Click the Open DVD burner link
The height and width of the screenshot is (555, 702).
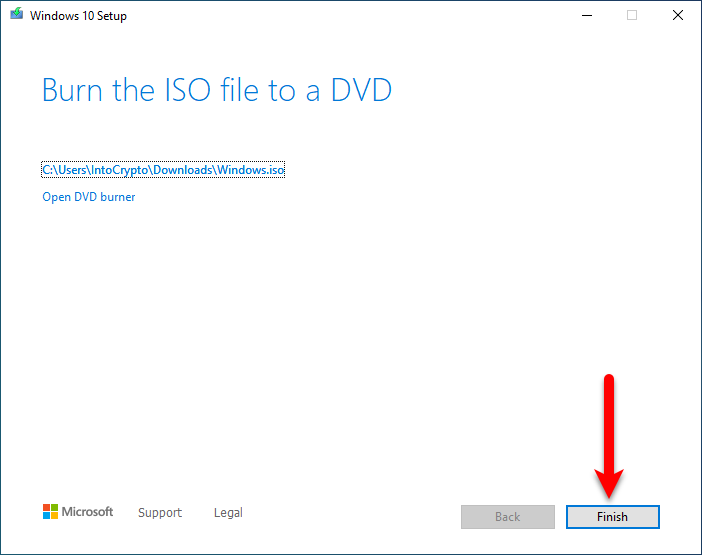[89, 197]
